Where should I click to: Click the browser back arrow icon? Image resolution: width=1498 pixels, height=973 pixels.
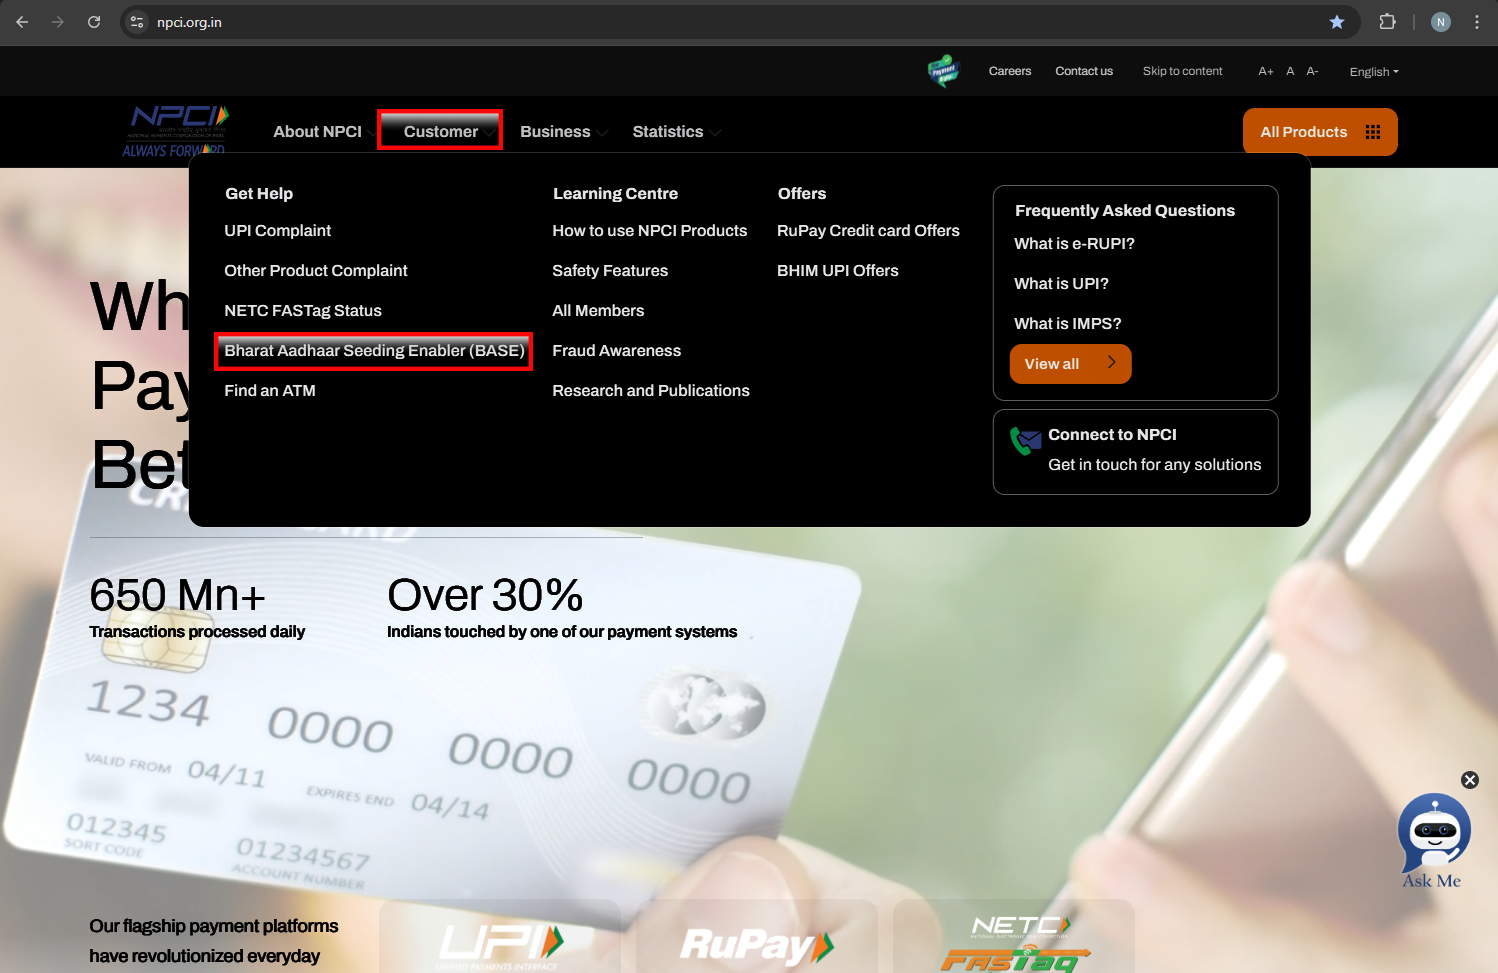pos(22,22)
